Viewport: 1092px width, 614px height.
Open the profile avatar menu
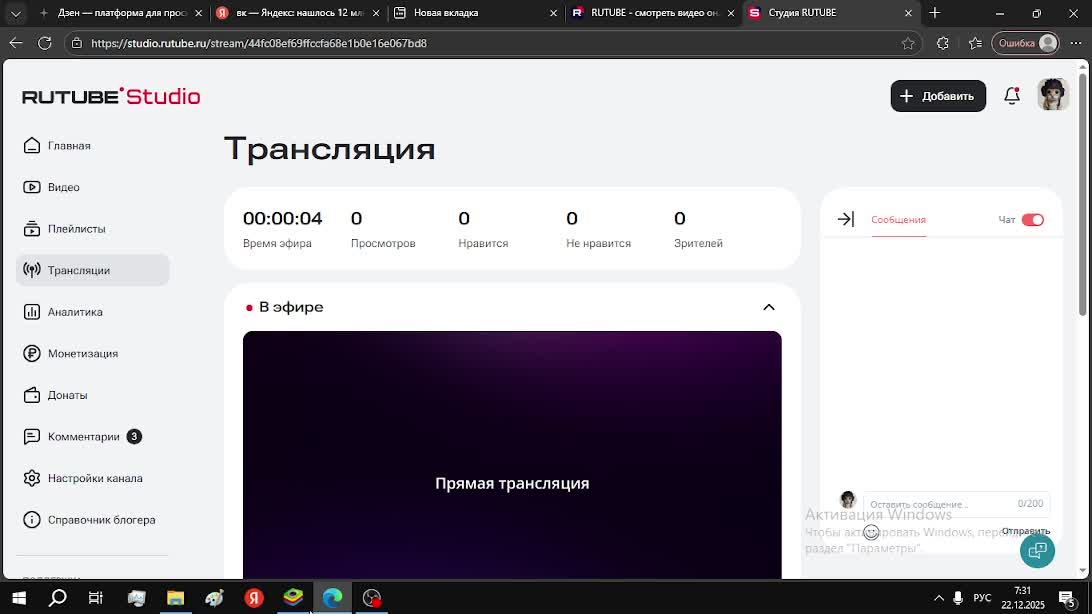click(x=1053, y=95)
